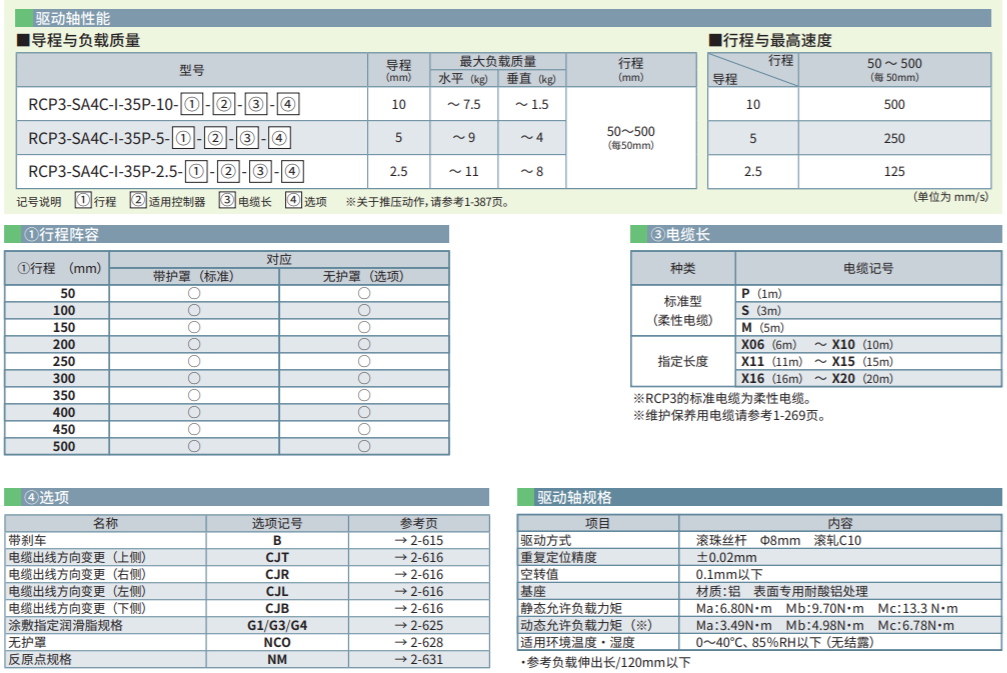Image resolution: width=1007 pixels, height=673 pixels.
Task: Select the stroke 450 row label
Action: click(64, 430)
